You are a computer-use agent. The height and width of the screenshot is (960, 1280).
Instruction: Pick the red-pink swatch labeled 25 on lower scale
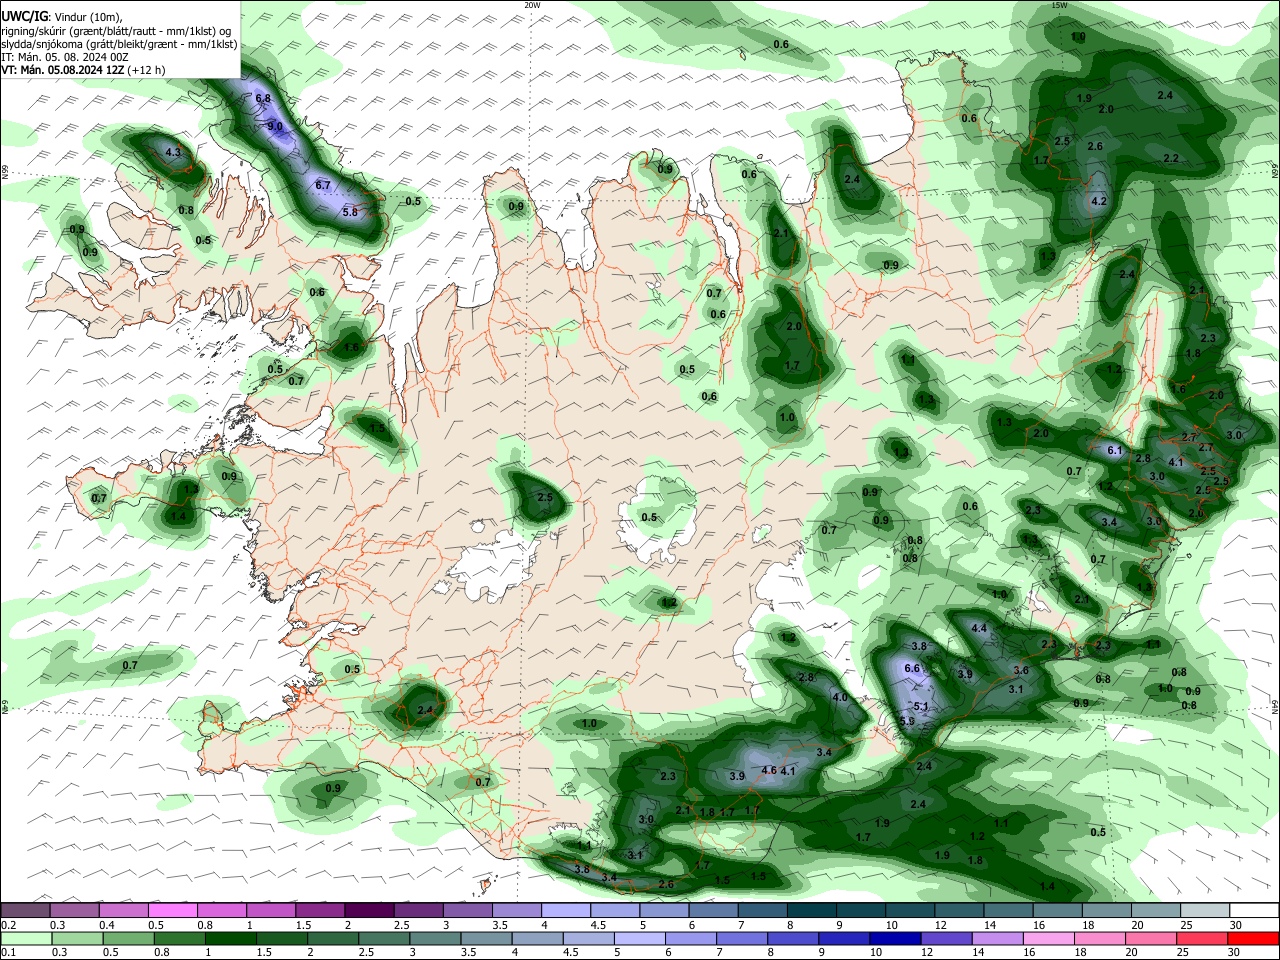(x=1203, y=938)
